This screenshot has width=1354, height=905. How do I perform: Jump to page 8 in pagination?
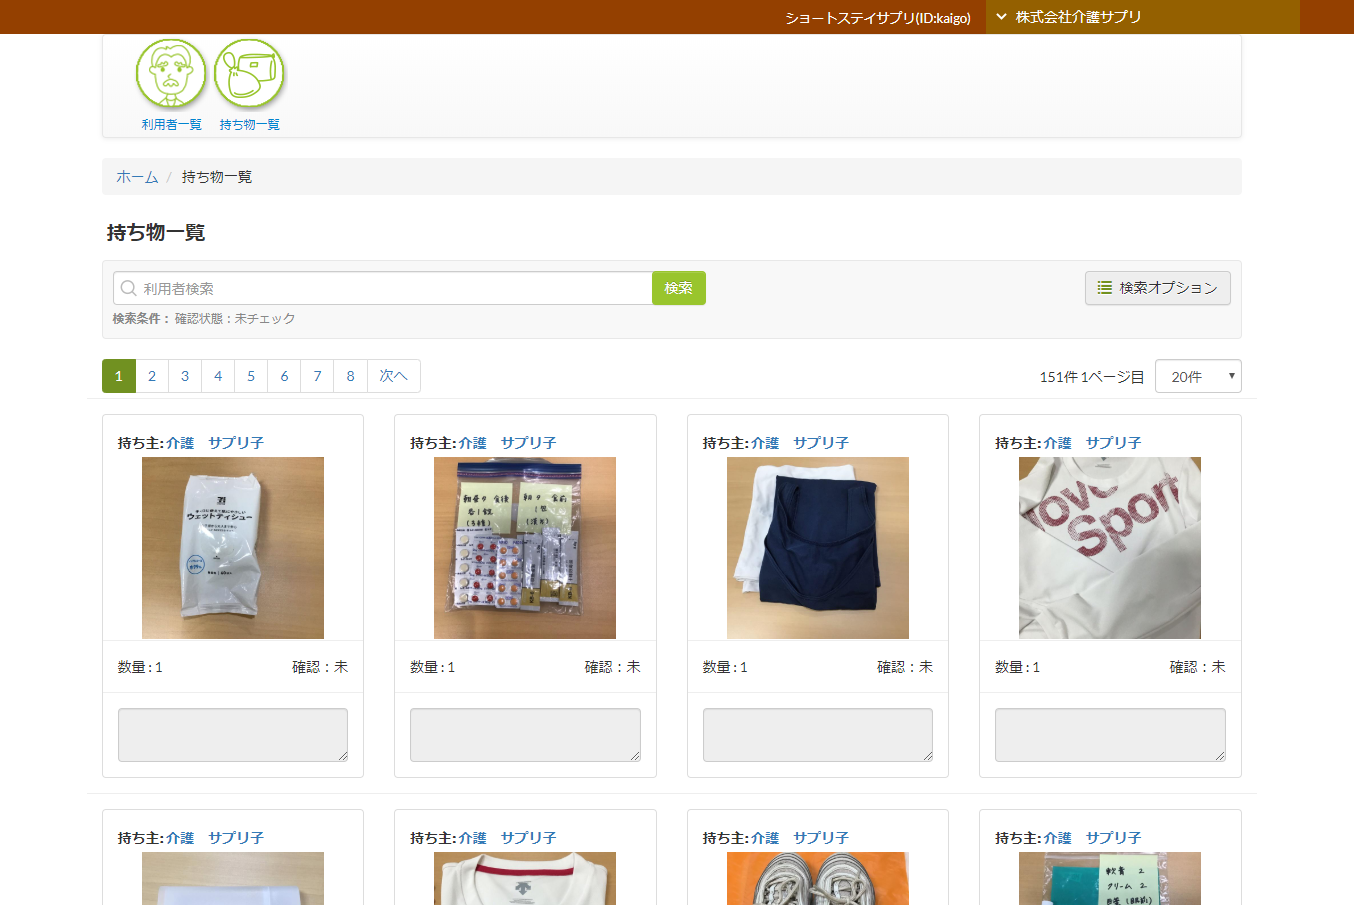[x=350, y=376]
